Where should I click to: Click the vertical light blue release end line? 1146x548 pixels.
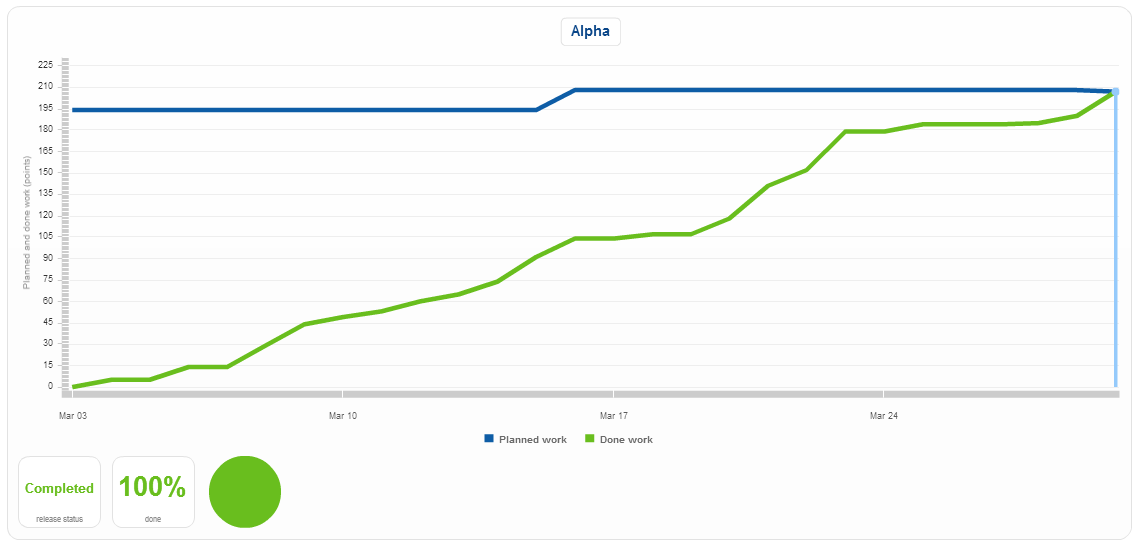pos(1115,241)
